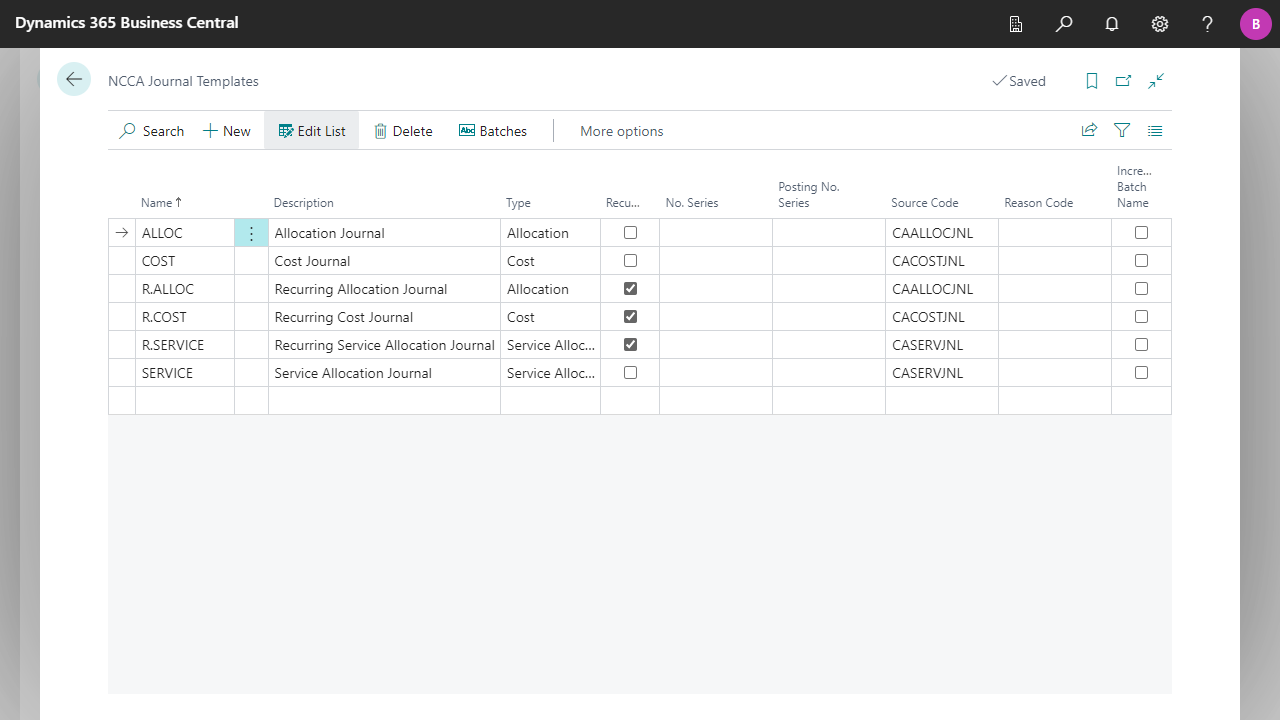Open the list view layout icon
Screen dimensions: 1280x720
(x=1155, y=130)
